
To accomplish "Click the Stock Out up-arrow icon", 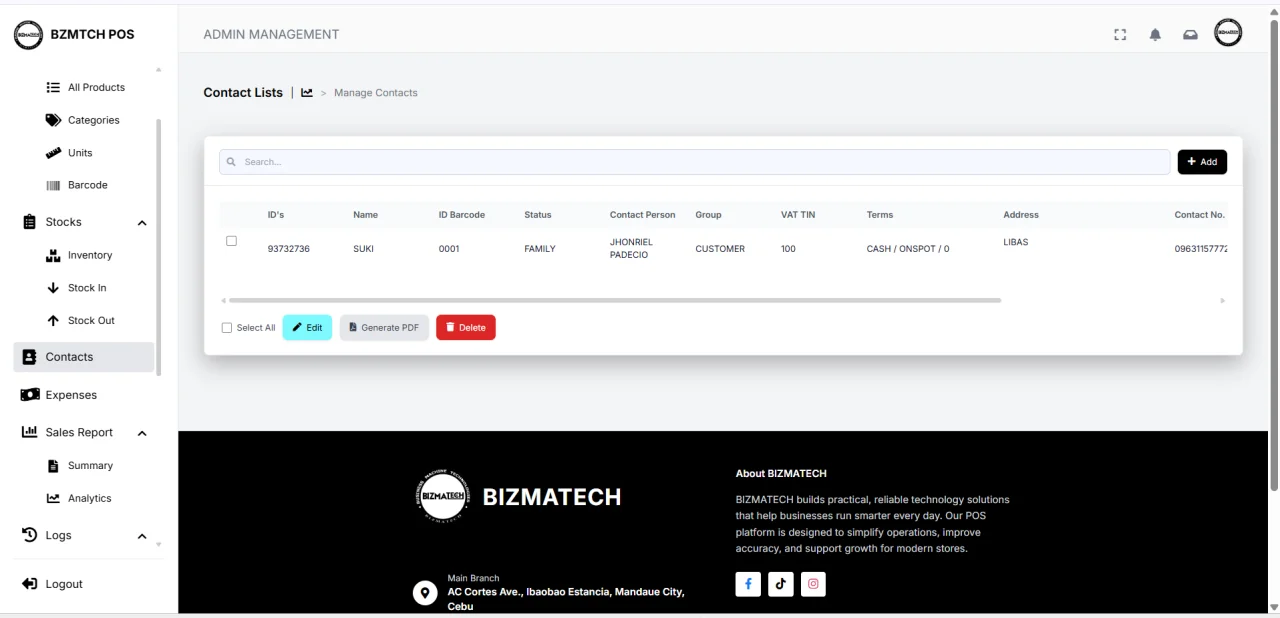I will coord(53,321).
